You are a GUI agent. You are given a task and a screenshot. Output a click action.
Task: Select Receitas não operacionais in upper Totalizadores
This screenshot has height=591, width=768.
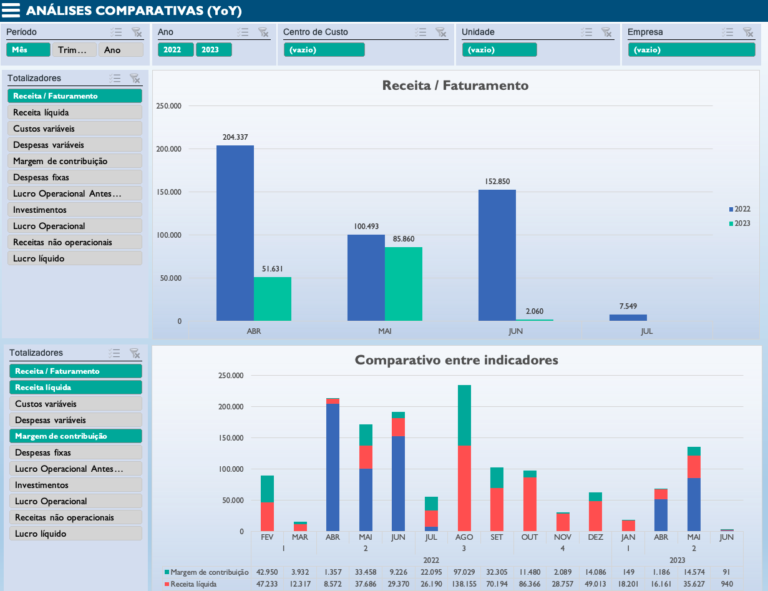click(x=74, y=242)
